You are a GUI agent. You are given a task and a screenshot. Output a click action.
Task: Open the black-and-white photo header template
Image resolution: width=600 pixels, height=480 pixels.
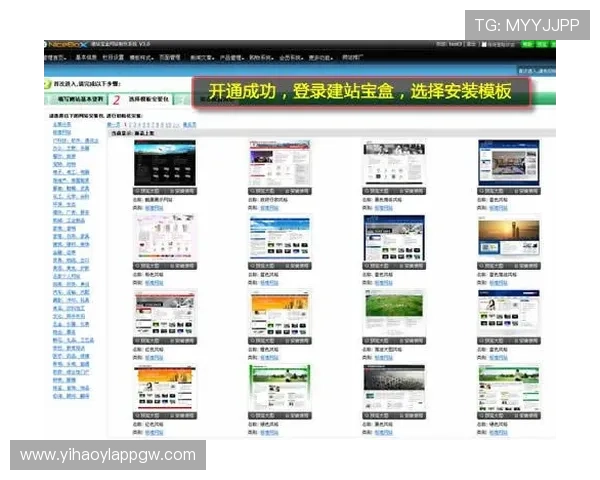[x=394, y=163]
